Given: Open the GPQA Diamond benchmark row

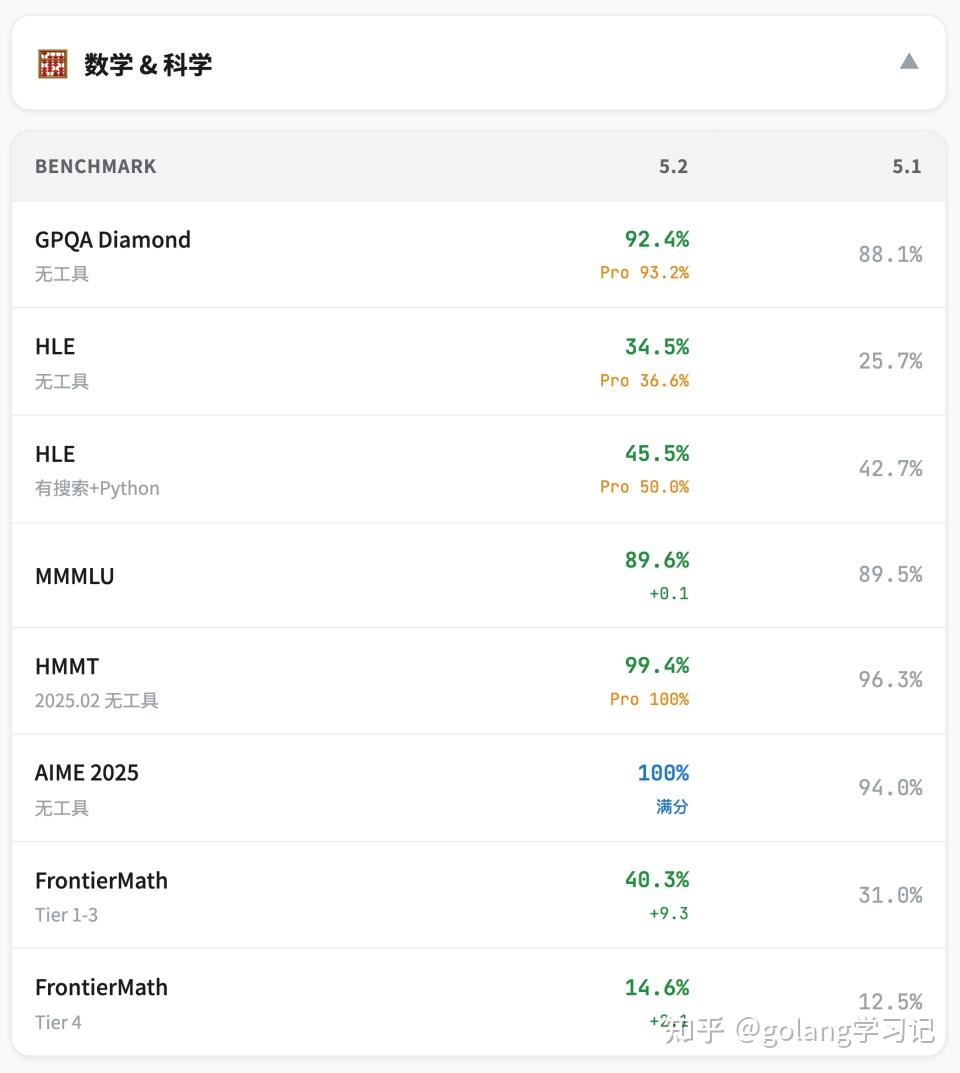Looking at the screenshot, I should point(479,255).
